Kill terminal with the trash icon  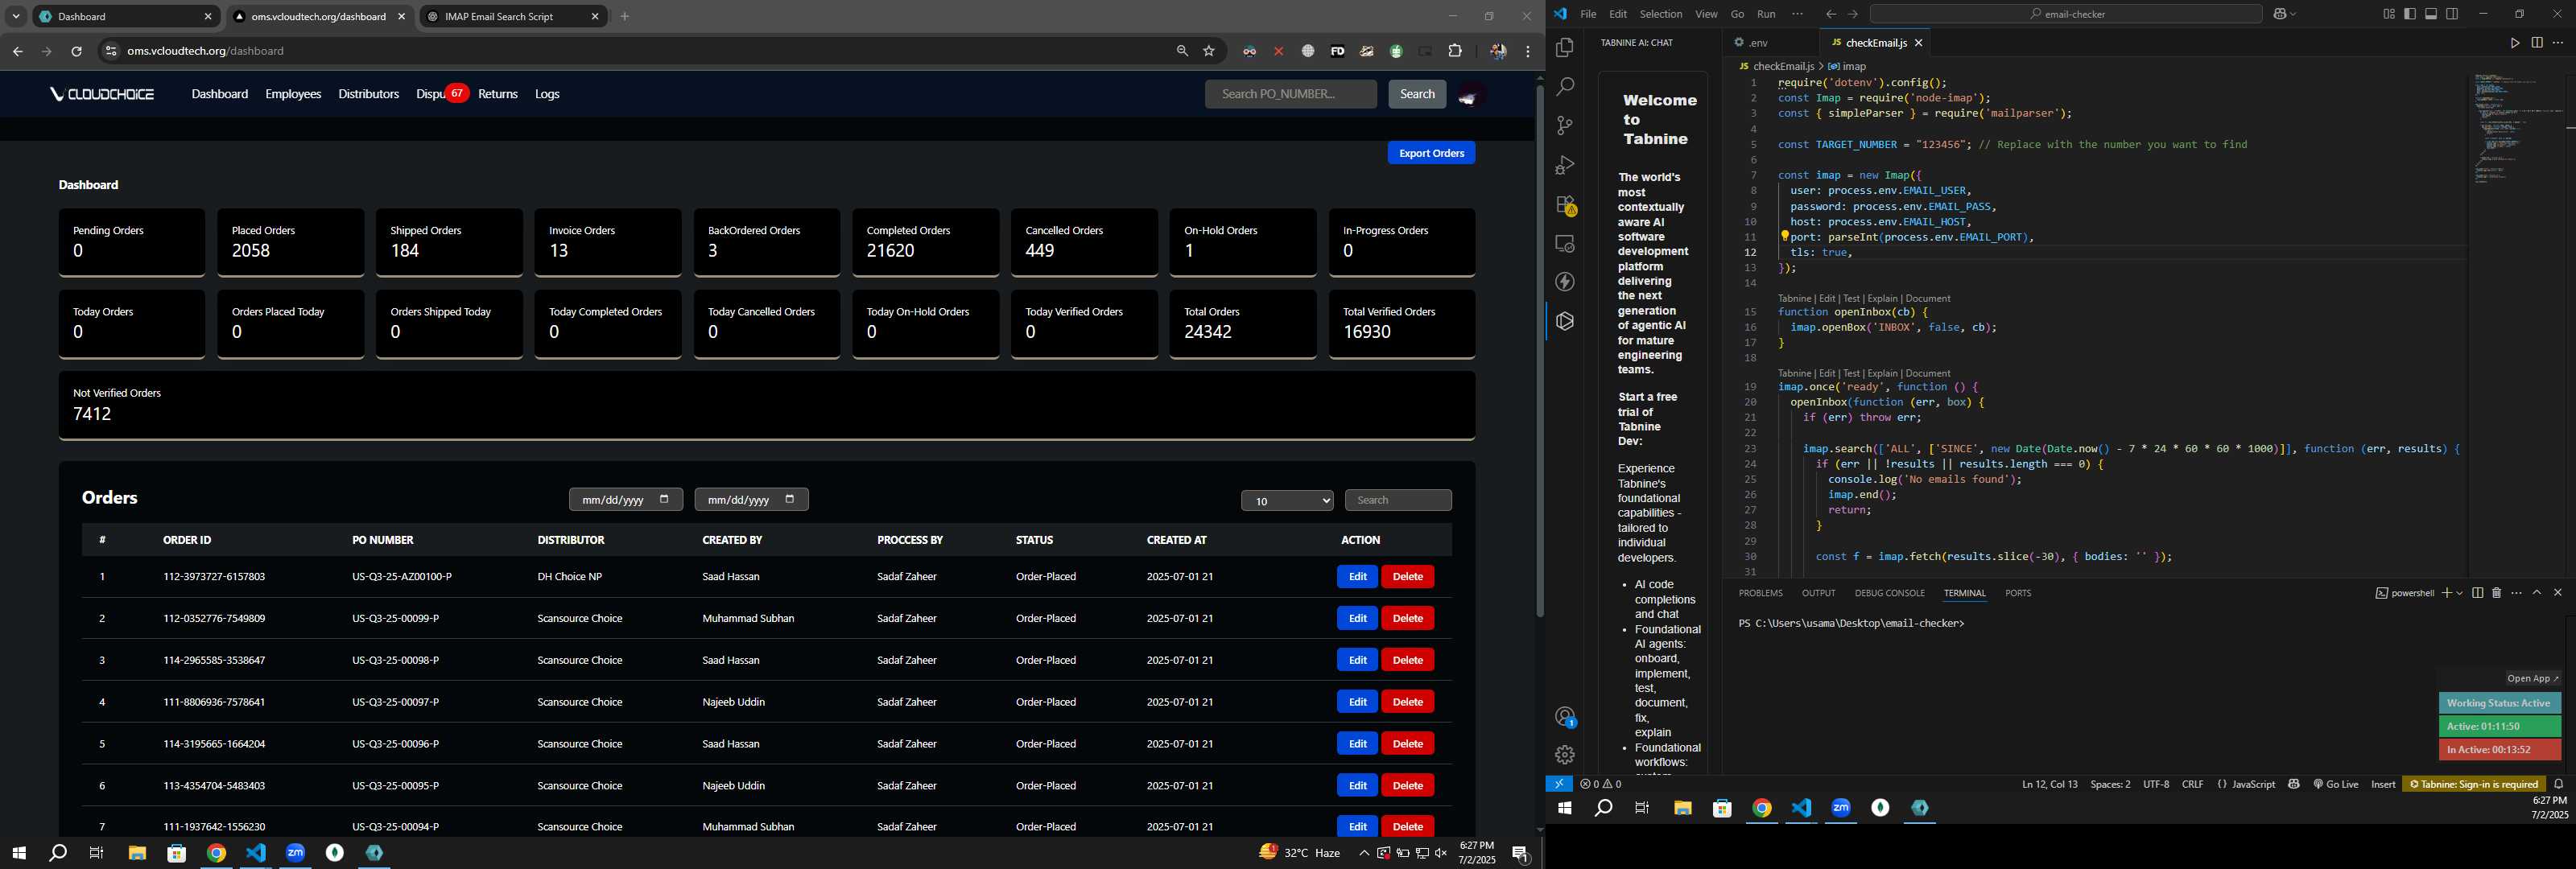point(2496,593)
